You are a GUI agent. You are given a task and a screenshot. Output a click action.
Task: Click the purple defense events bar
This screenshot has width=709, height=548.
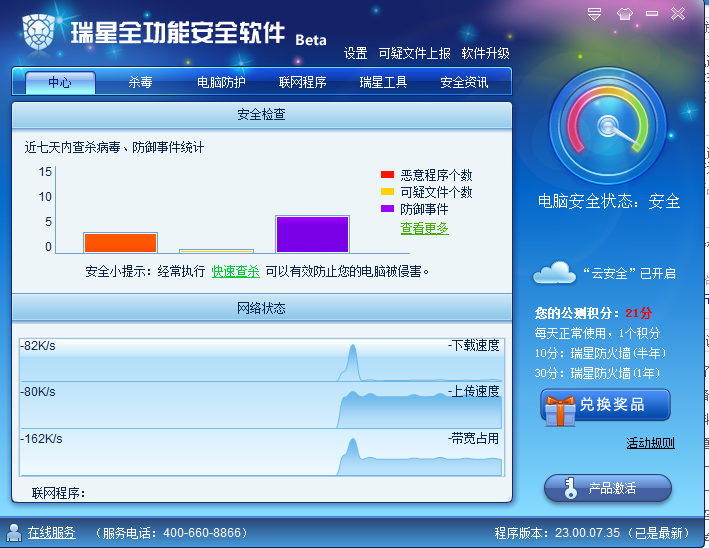(312, 234)
